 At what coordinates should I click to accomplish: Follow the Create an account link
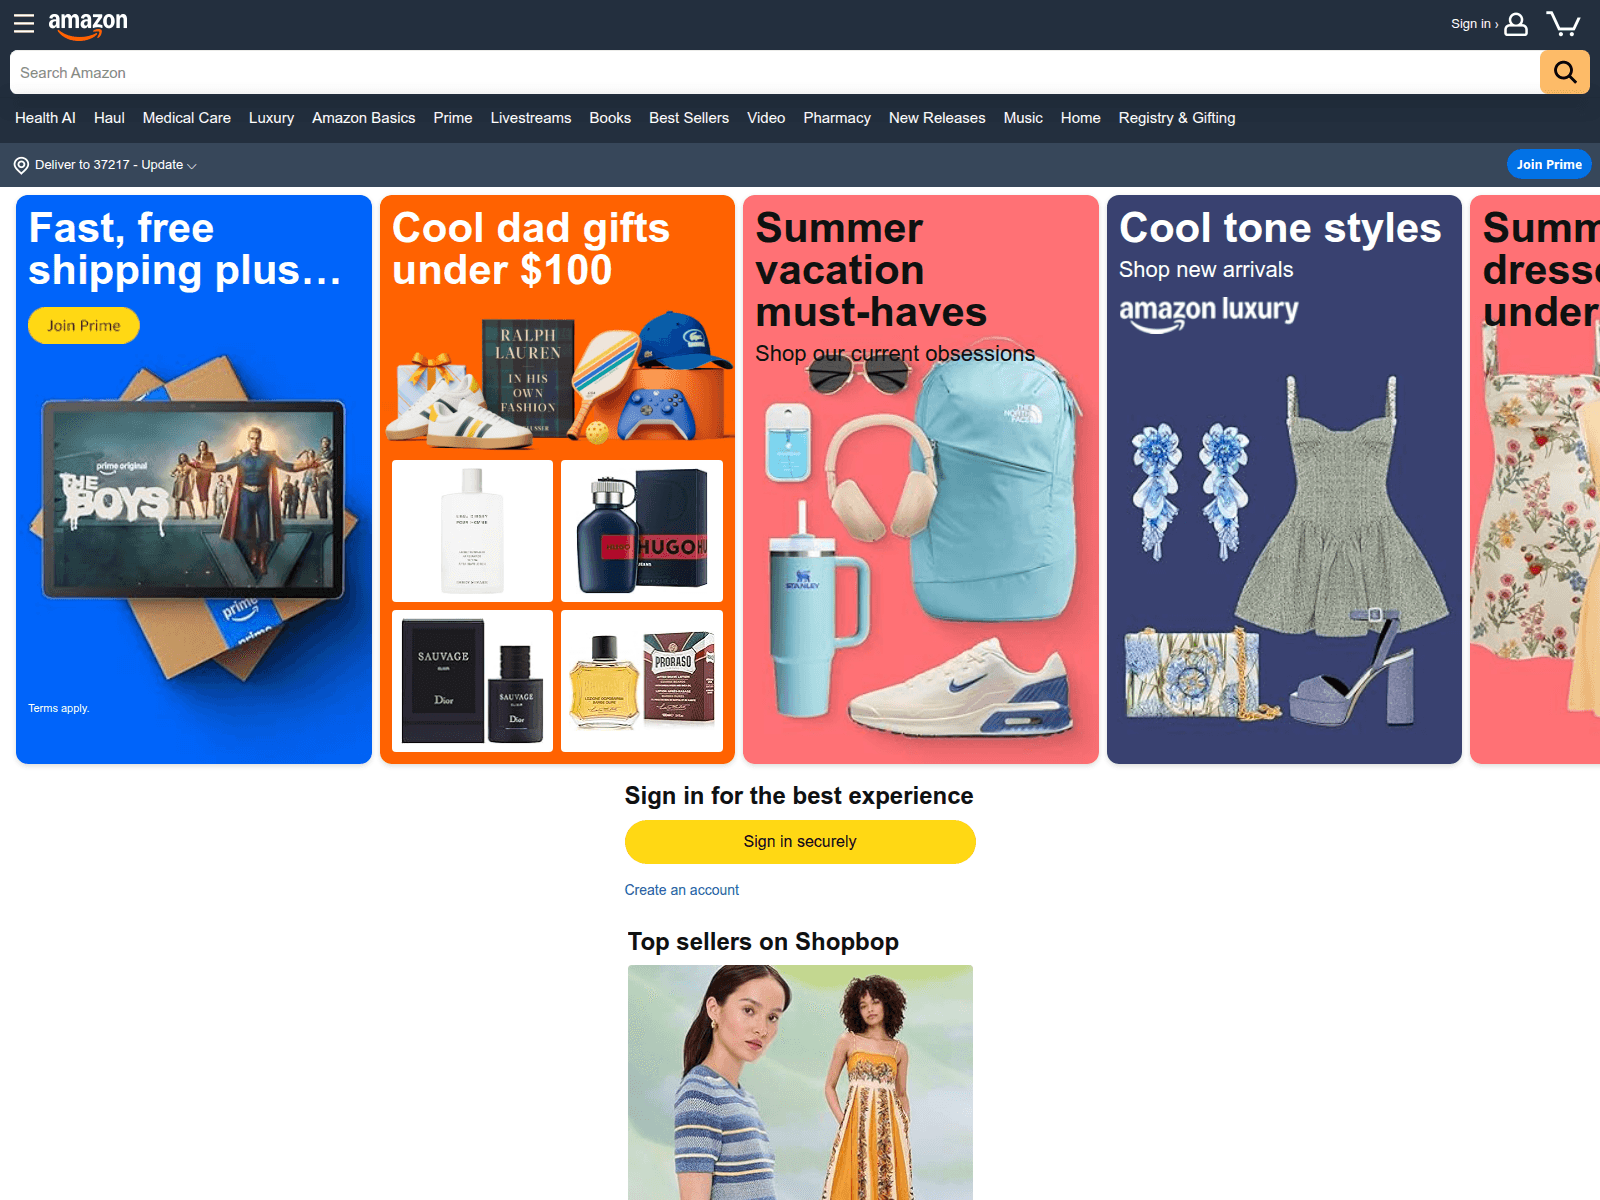pos(682,890)
